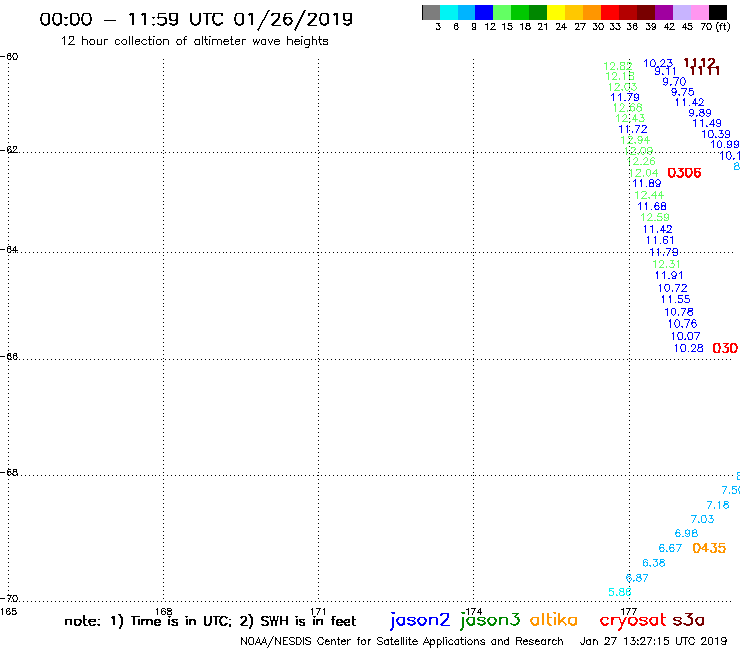The image size is (740, 650).
Task: Click the pink legend color swatch
Action: [699, 12]
